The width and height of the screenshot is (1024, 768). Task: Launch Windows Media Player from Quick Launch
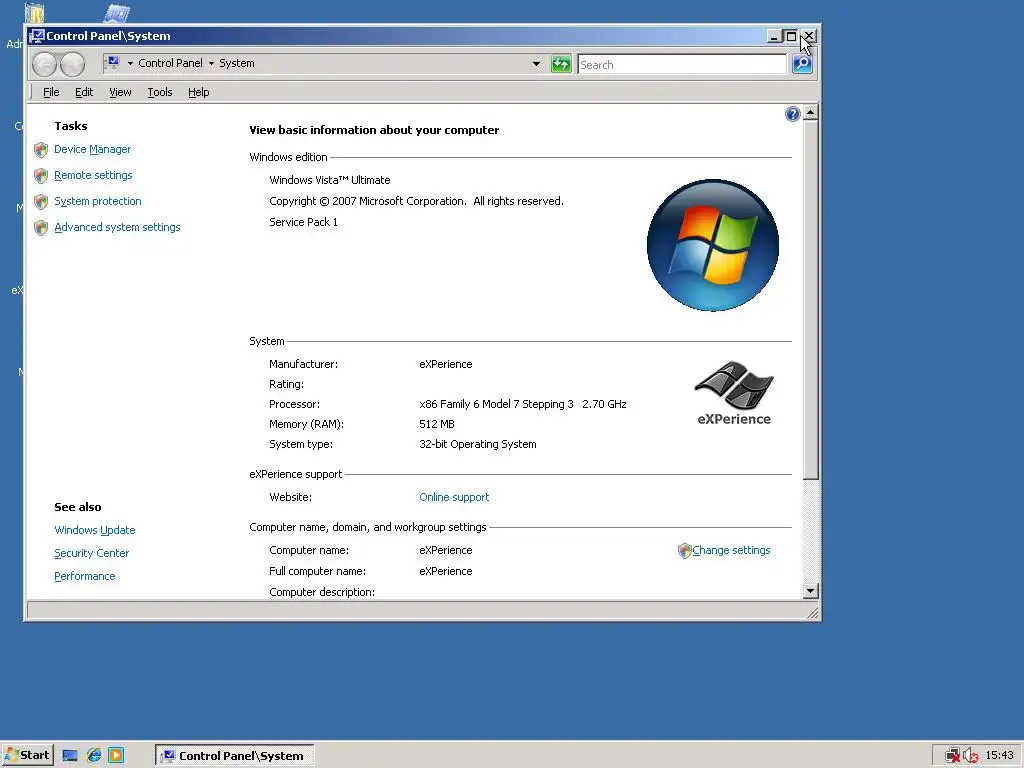pyautogui.click(x=116, y=756)
